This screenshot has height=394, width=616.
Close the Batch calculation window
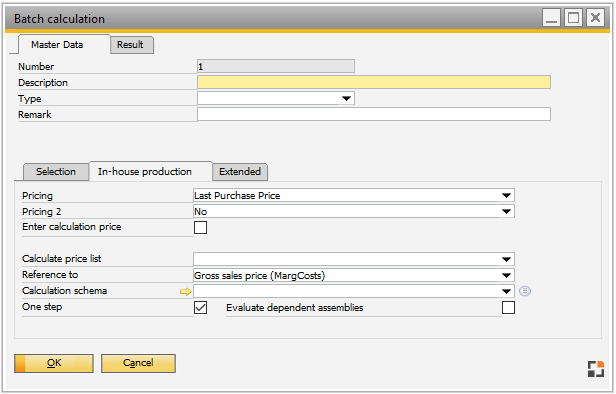595,18
